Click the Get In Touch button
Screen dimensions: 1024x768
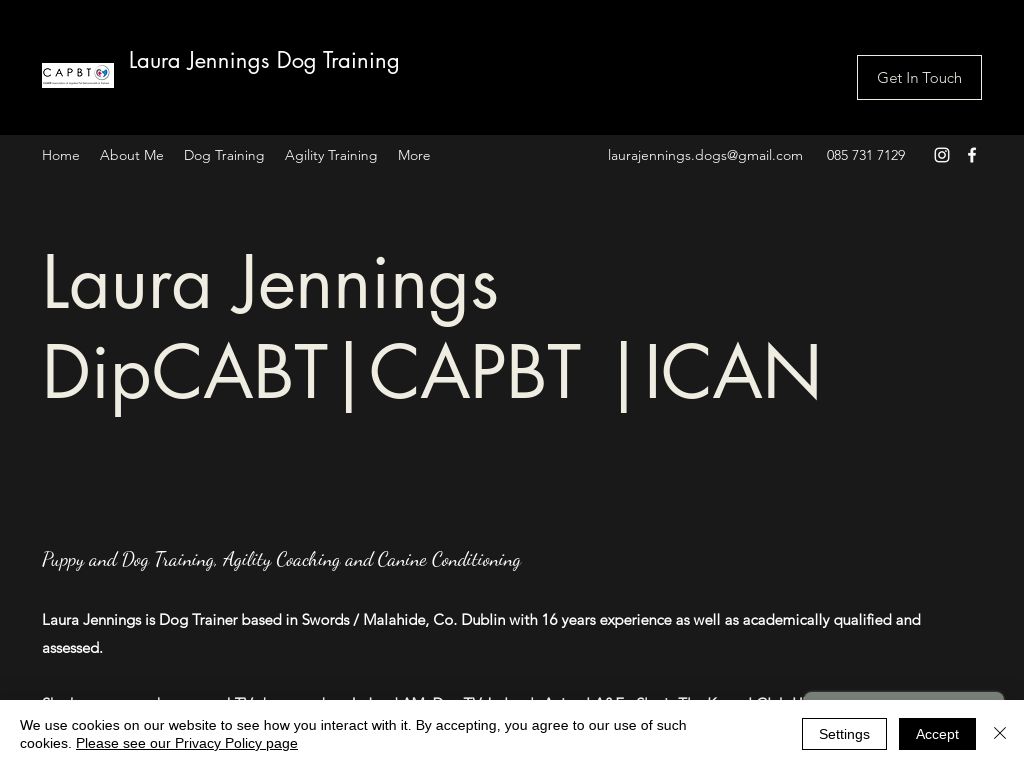point(919,77)
